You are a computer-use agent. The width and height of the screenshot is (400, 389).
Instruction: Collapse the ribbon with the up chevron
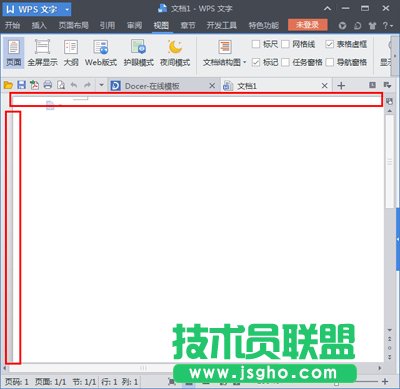click(x=327, y=9)
